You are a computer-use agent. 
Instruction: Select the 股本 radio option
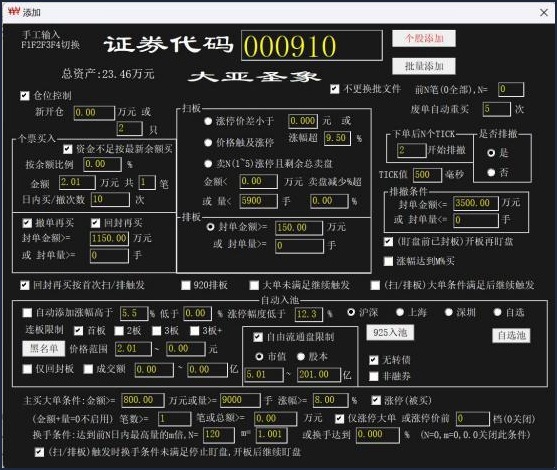tap(301, 356)
